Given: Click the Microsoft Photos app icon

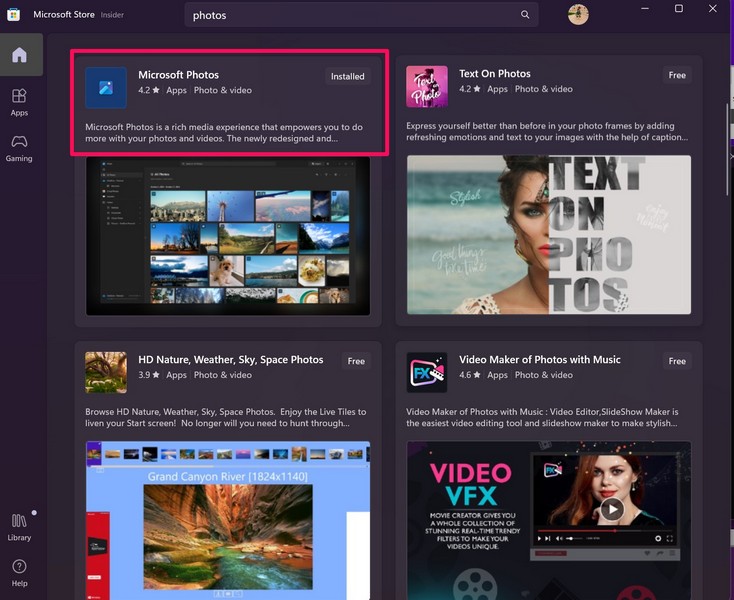Looking at the screenshot, I should point(106,87).
